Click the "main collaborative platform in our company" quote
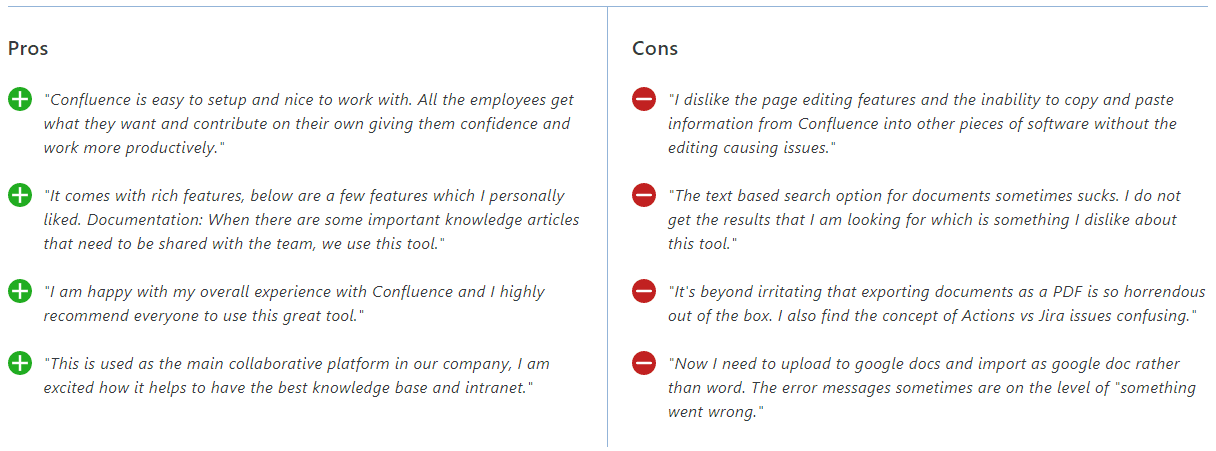1216x451 pixels. point(296,375)
